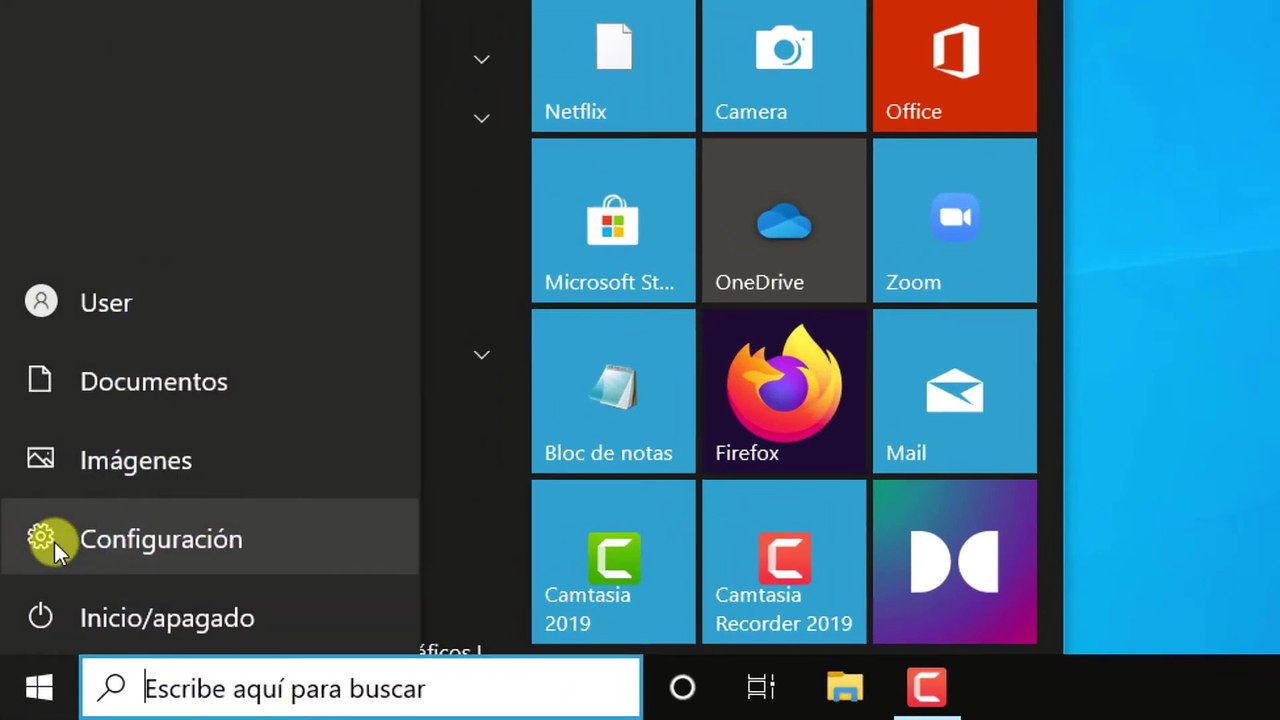Open Documentos from the Start sidebar
This screenshot has height=720, width=1280.
tap(209, 381)
